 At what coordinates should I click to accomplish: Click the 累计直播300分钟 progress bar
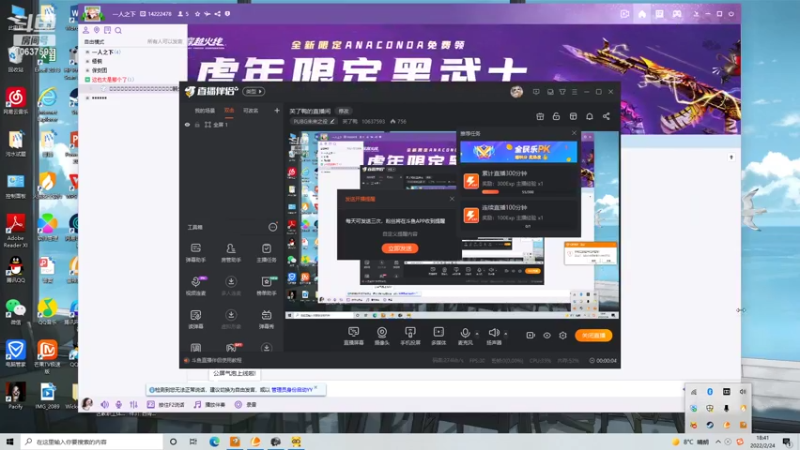(490, 192)
